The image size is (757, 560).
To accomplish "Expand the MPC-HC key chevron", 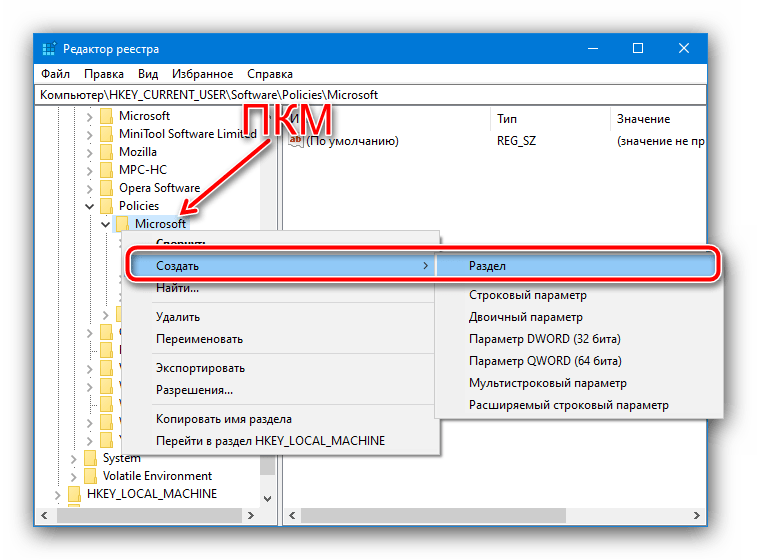I will (x=89, y=171).
